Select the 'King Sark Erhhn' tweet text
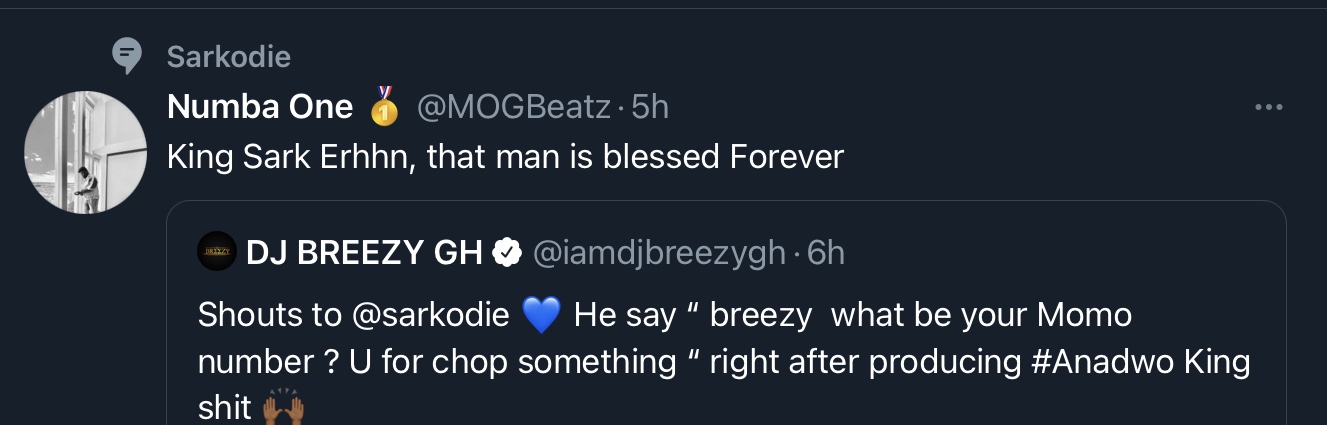The image size is (1327, 425). pos(505,157)
